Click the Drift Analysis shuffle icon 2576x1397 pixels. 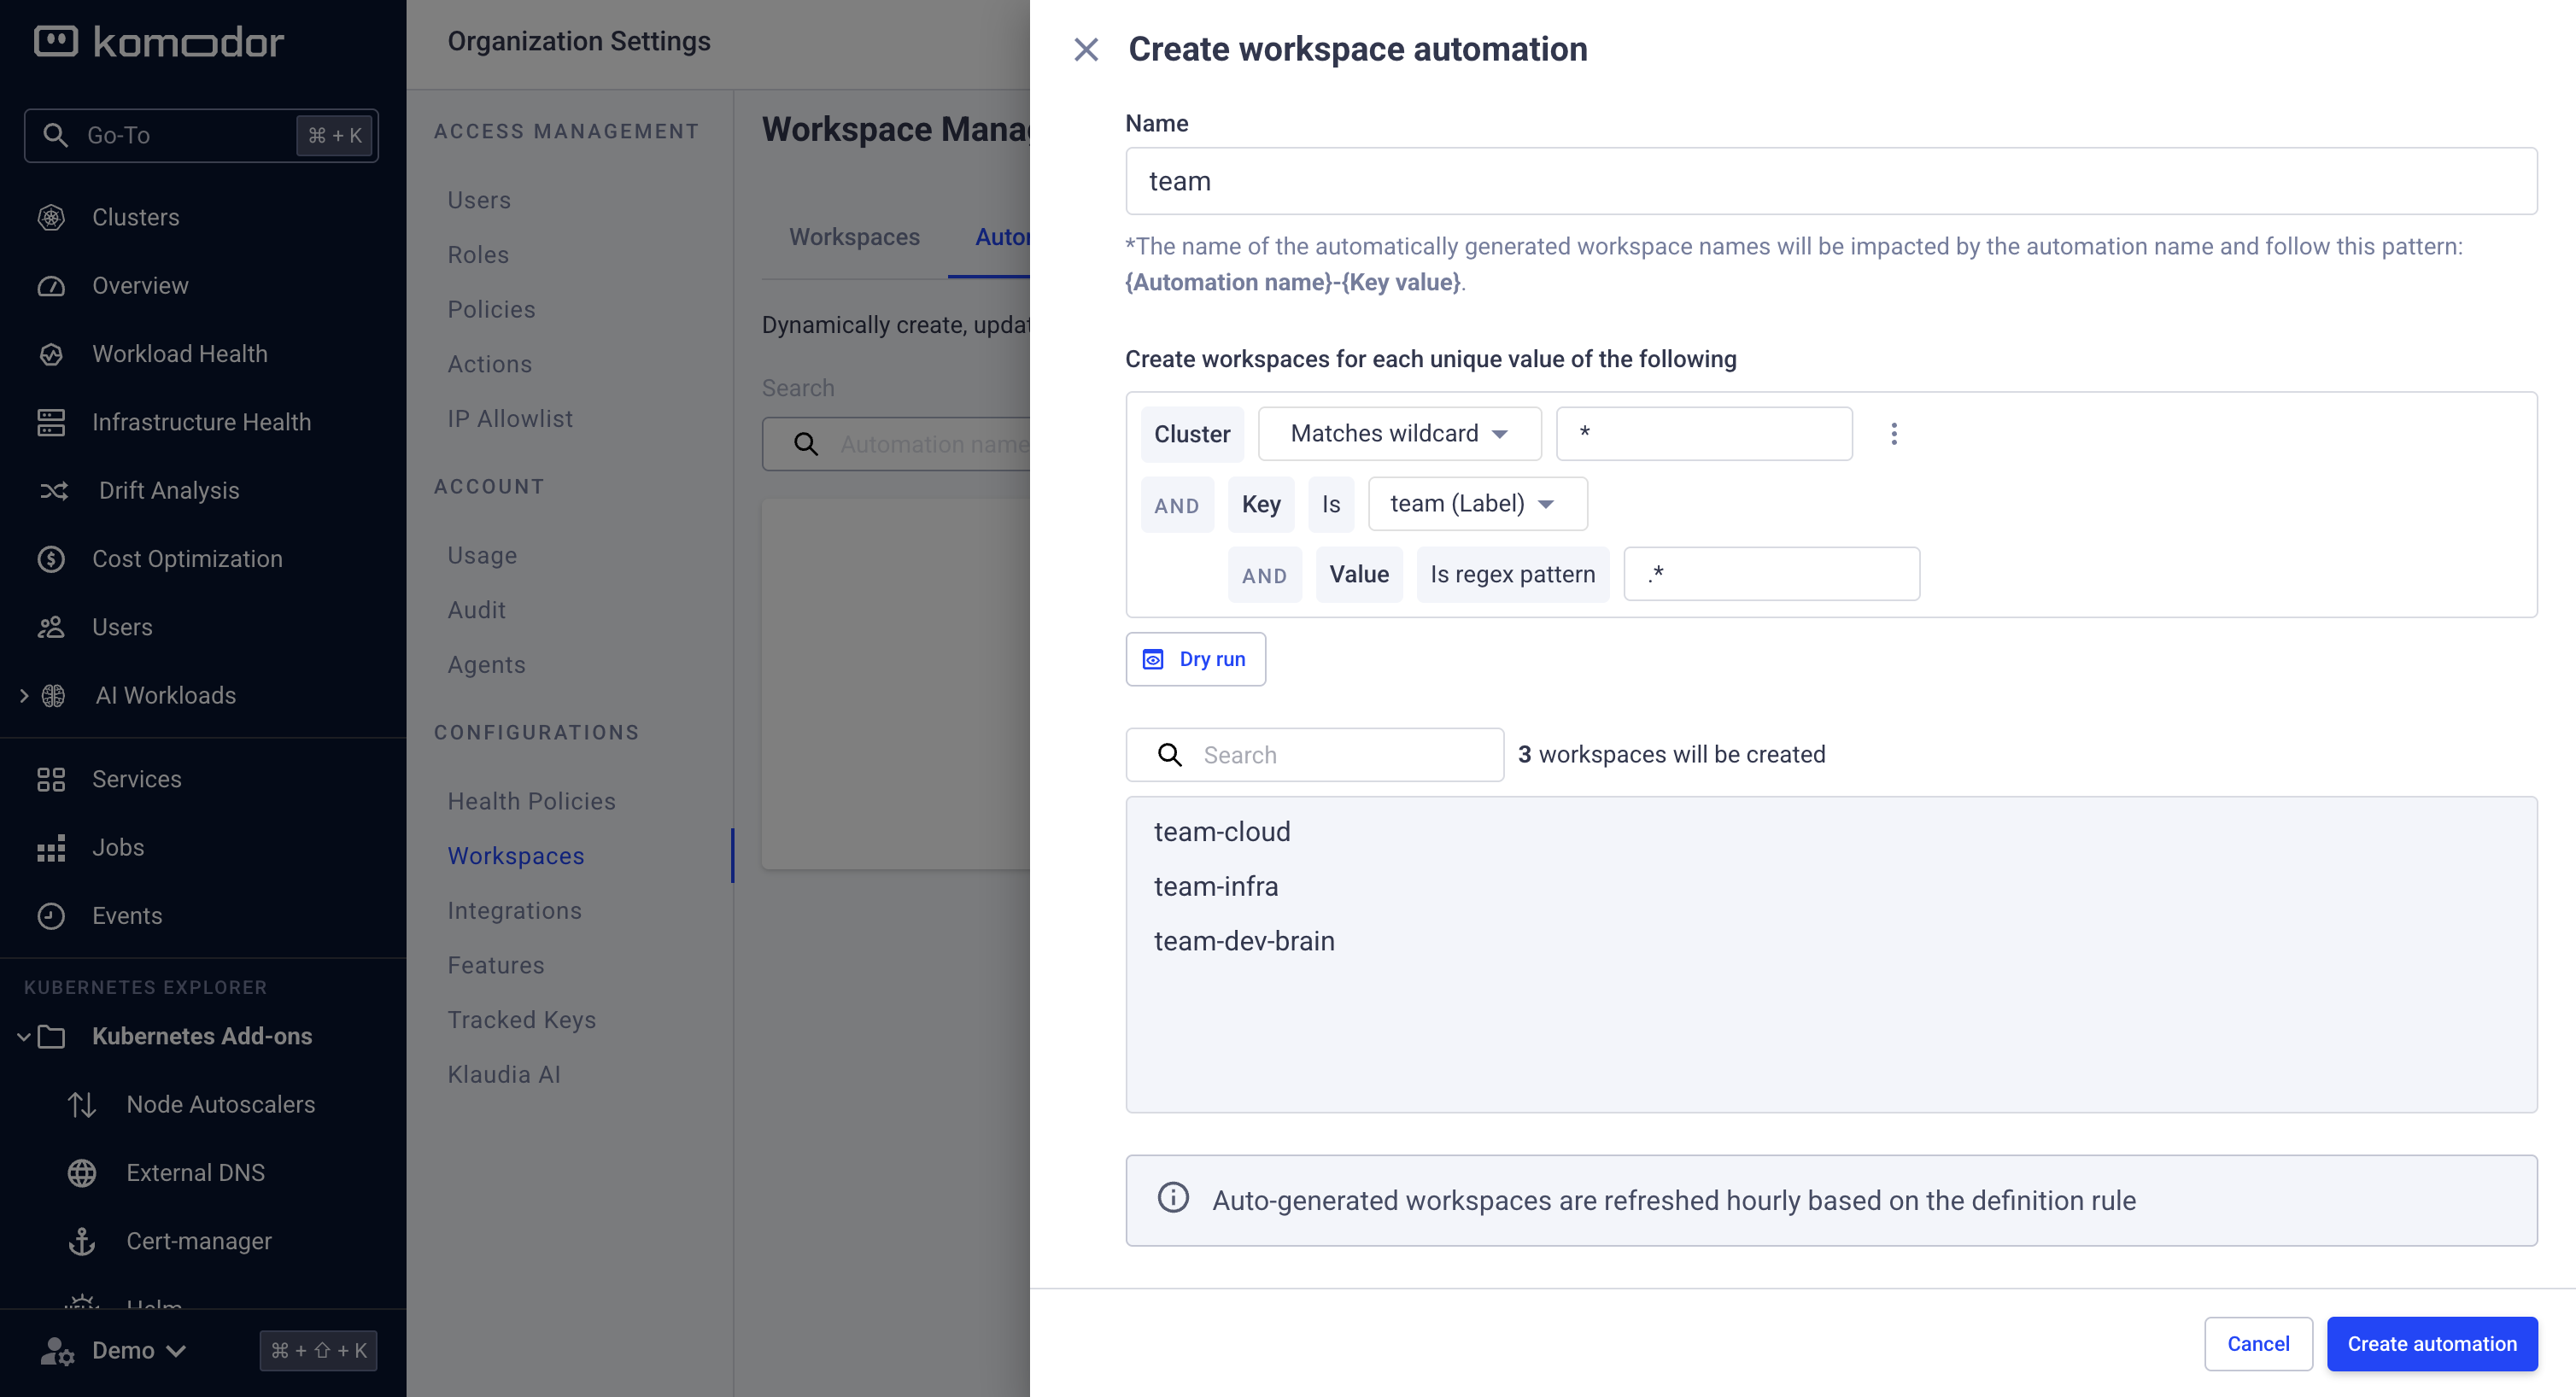(53, 491)
